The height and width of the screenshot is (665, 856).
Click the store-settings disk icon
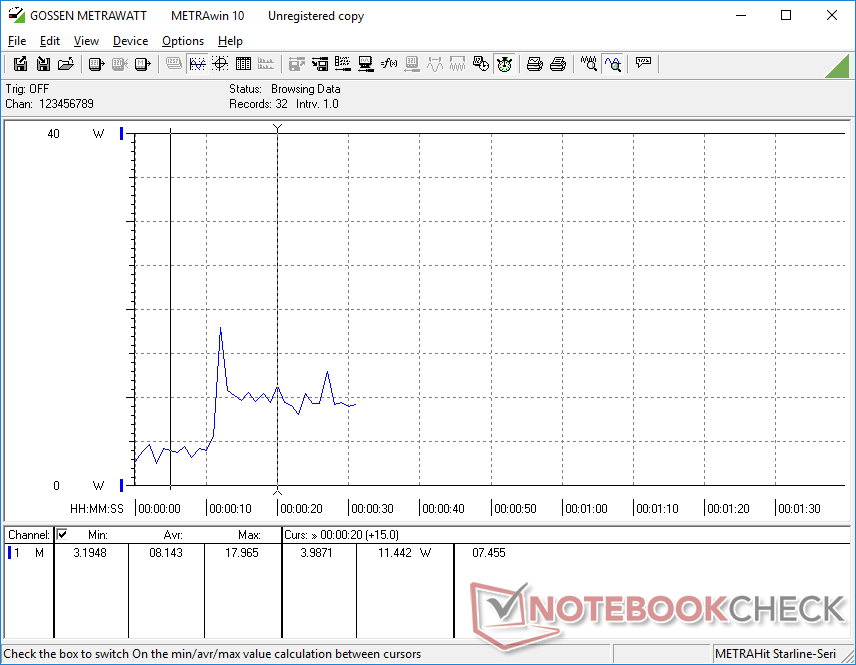point(320,64)
